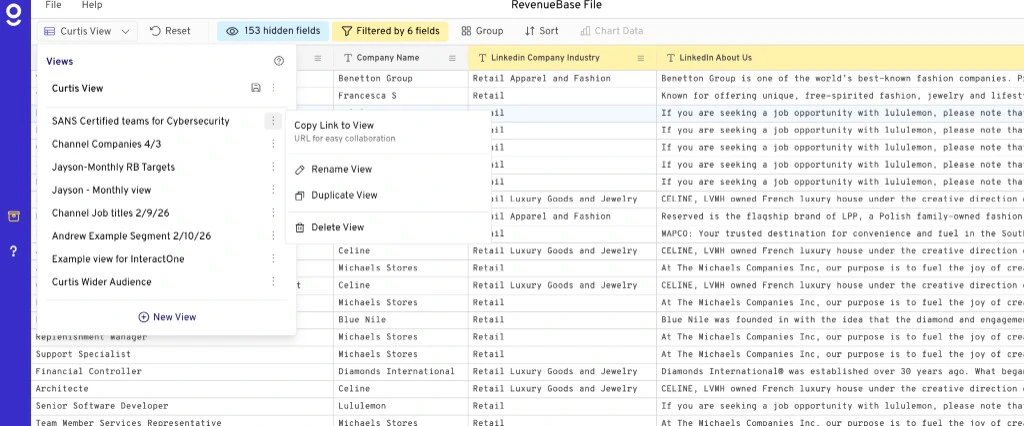Click the Architecte cell
This screenshot has width=1024, height=426.
[182, 389]
